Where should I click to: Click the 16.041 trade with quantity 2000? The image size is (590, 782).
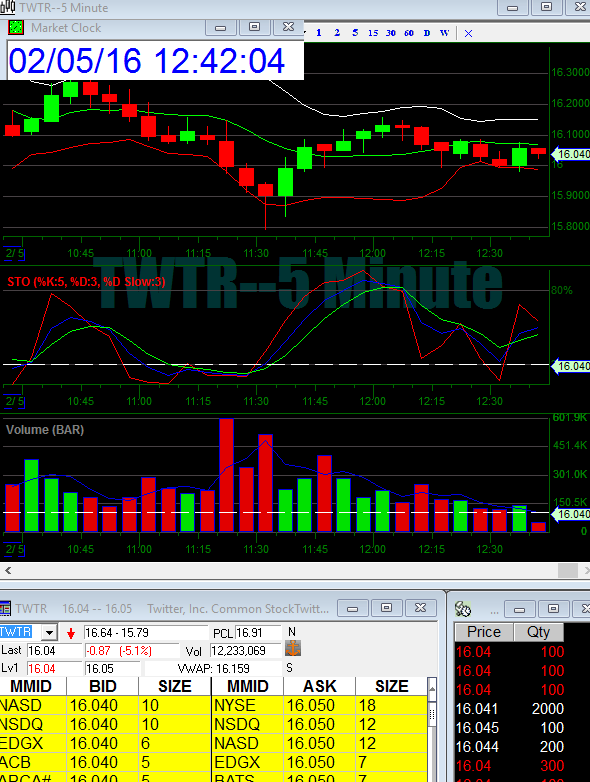click(x=510, y=709)
